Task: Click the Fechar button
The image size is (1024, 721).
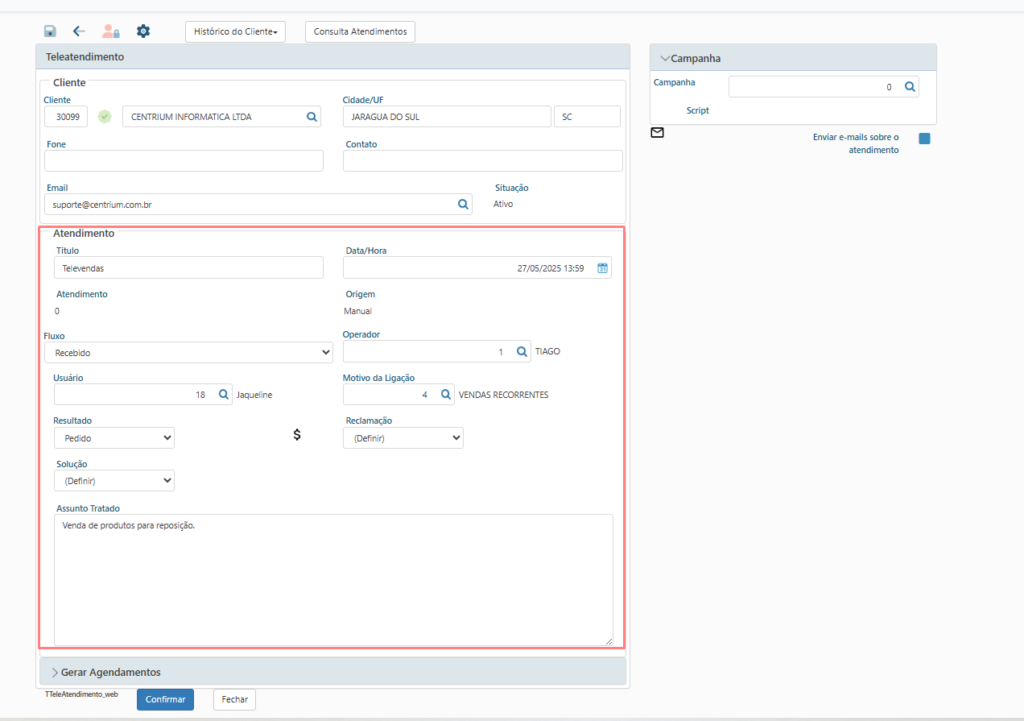Action: 234,699
